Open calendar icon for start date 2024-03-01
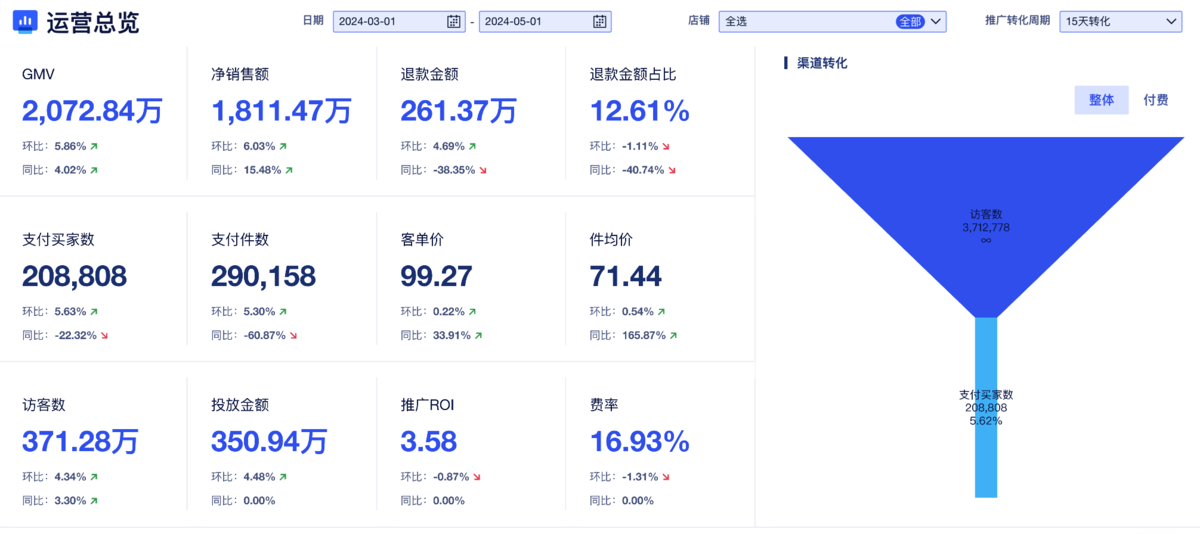 click(x=454, y=21)
